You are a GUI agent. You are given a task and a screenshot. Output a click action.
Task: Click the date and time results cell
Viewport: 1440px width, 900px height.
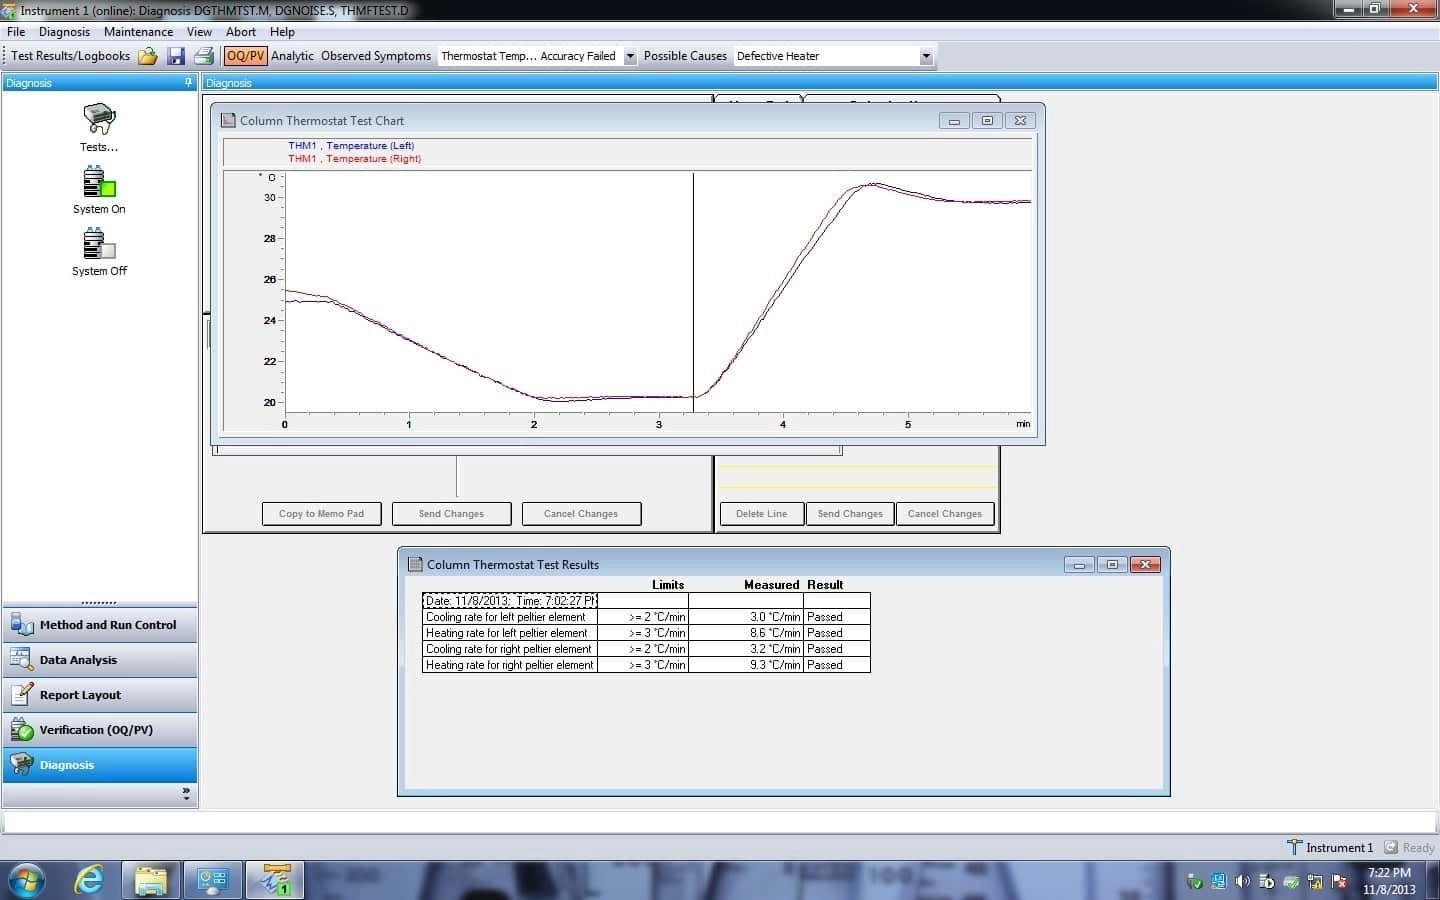click(510, 601)
